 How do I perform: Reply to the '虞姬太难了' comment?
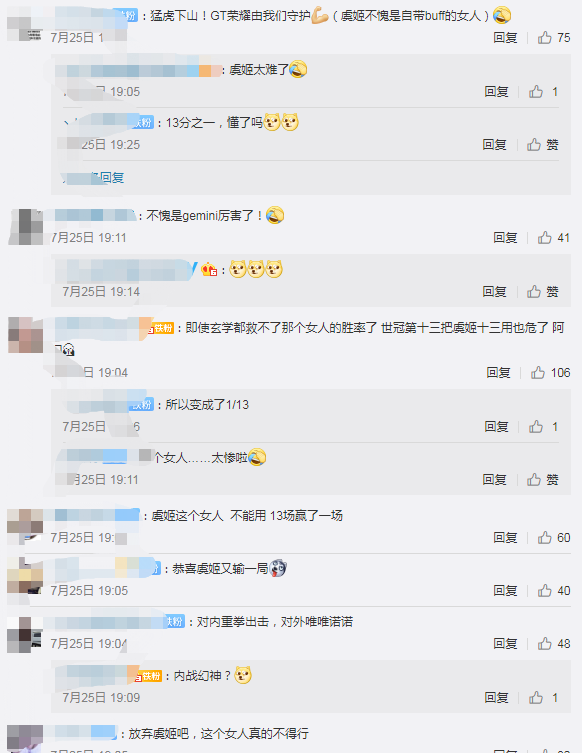(497, 91)
